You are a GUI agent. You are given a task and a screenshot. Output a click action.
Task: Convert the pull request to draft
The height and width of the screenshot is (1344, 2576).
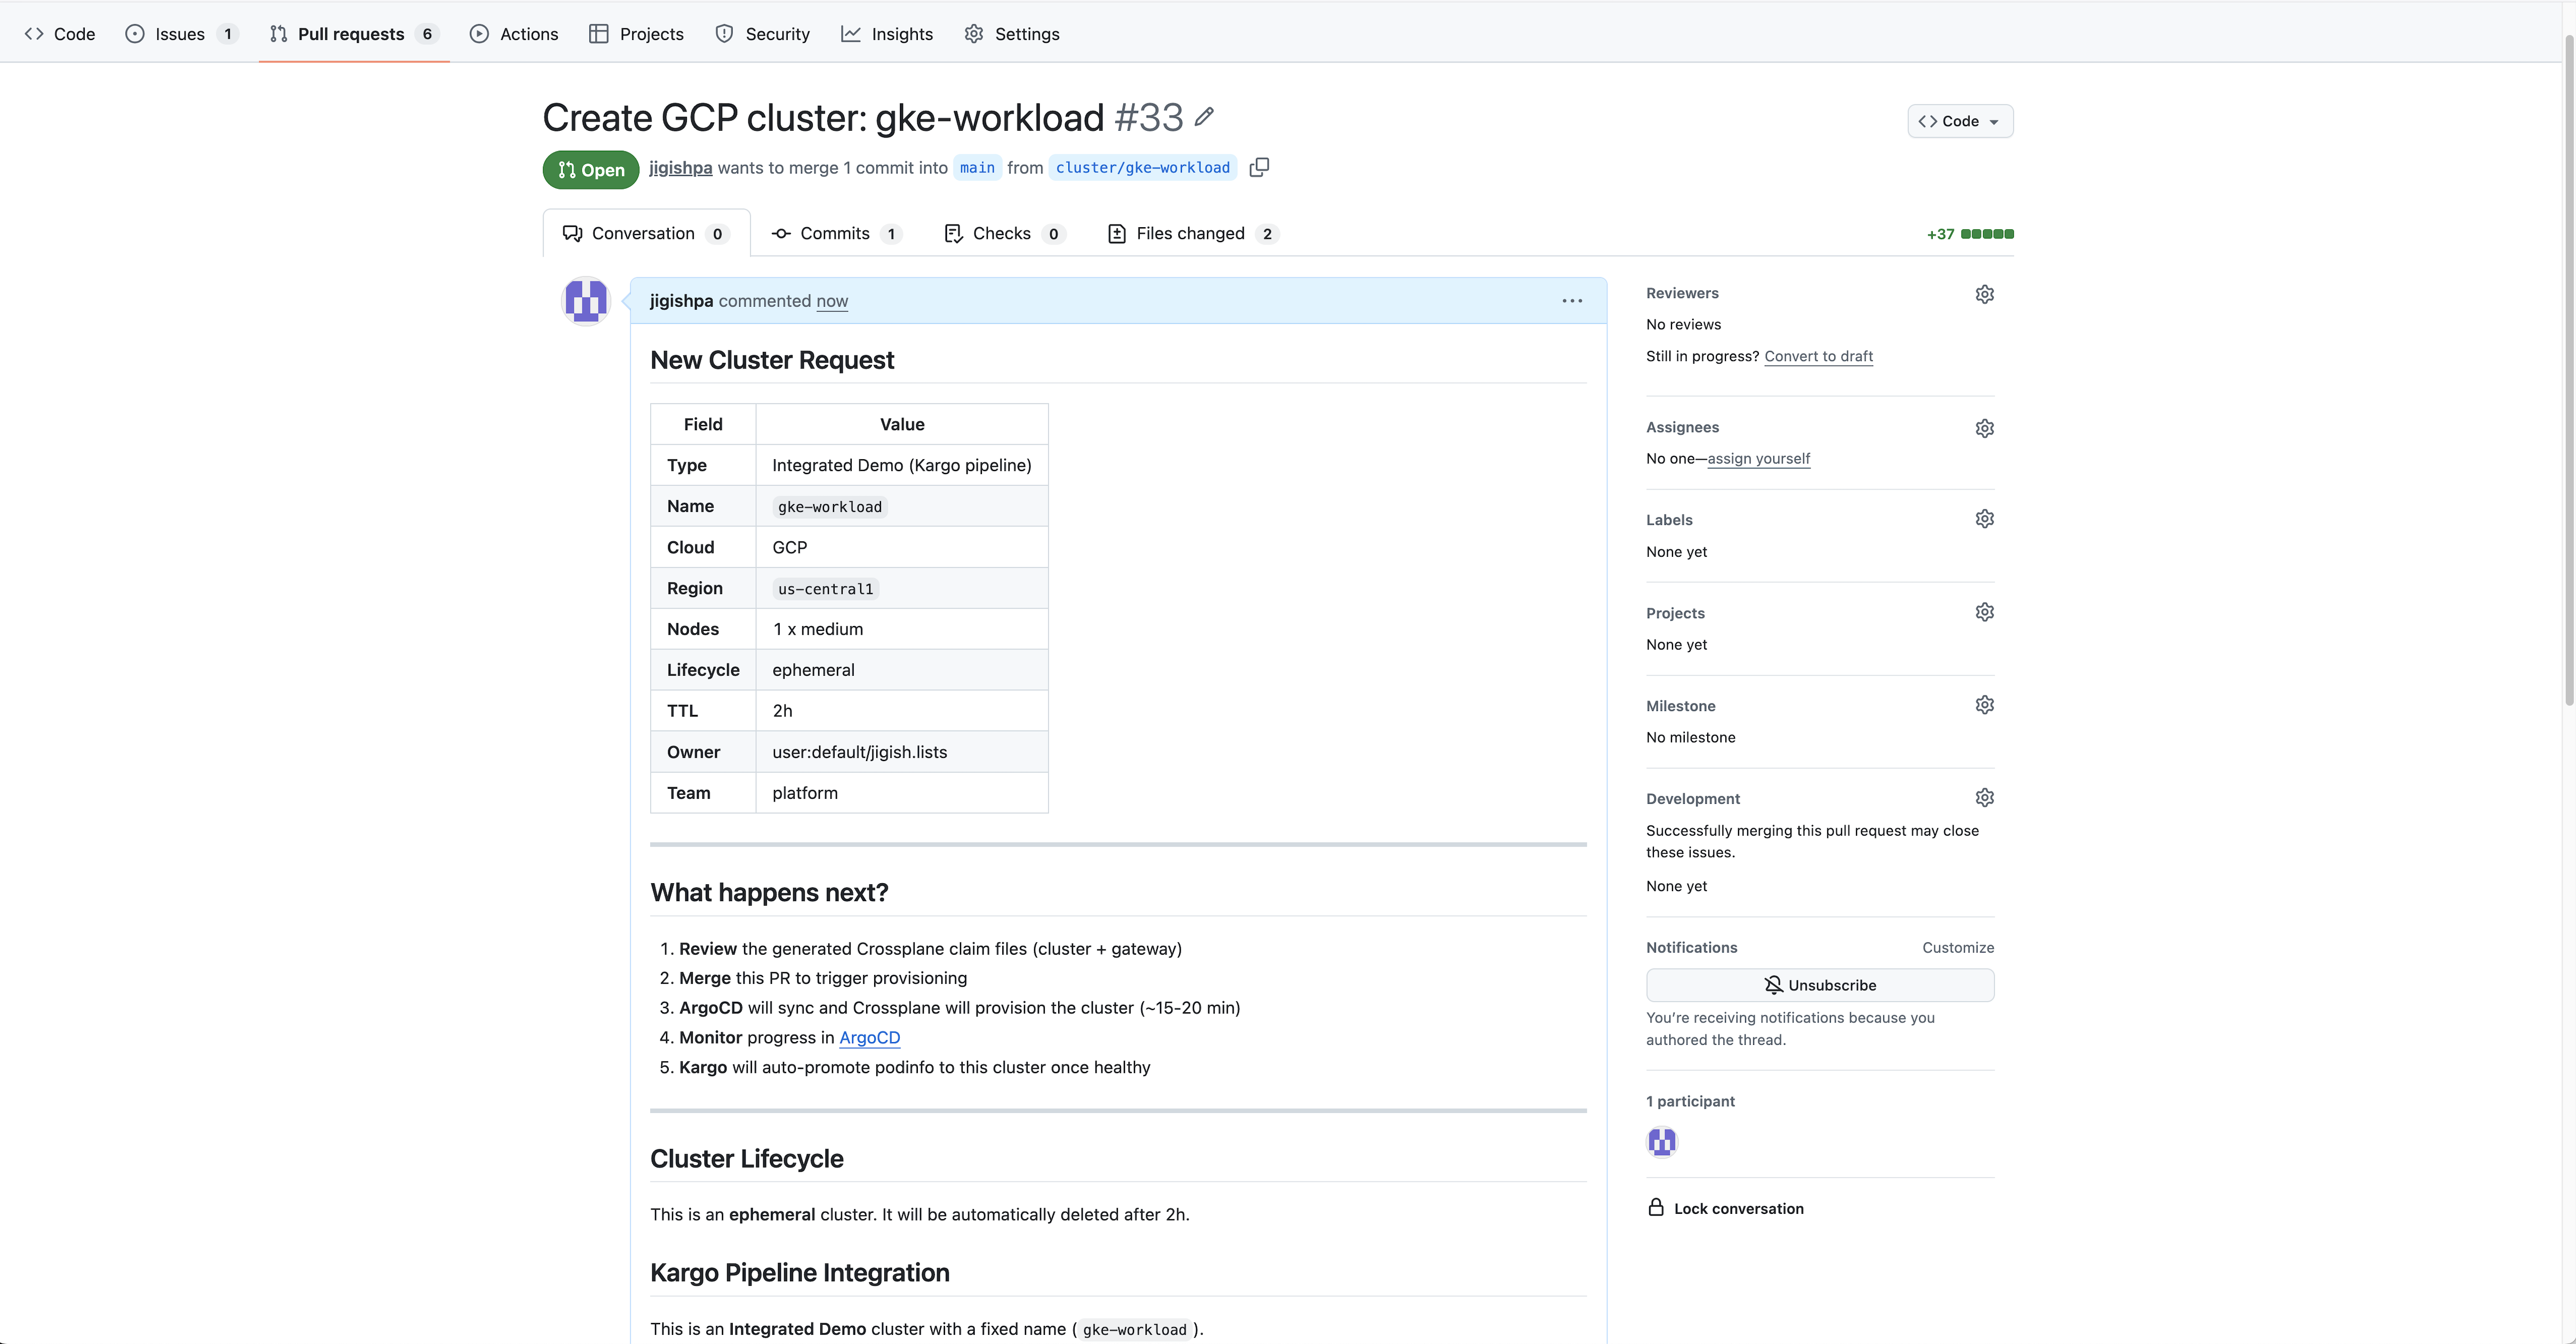1818,356
